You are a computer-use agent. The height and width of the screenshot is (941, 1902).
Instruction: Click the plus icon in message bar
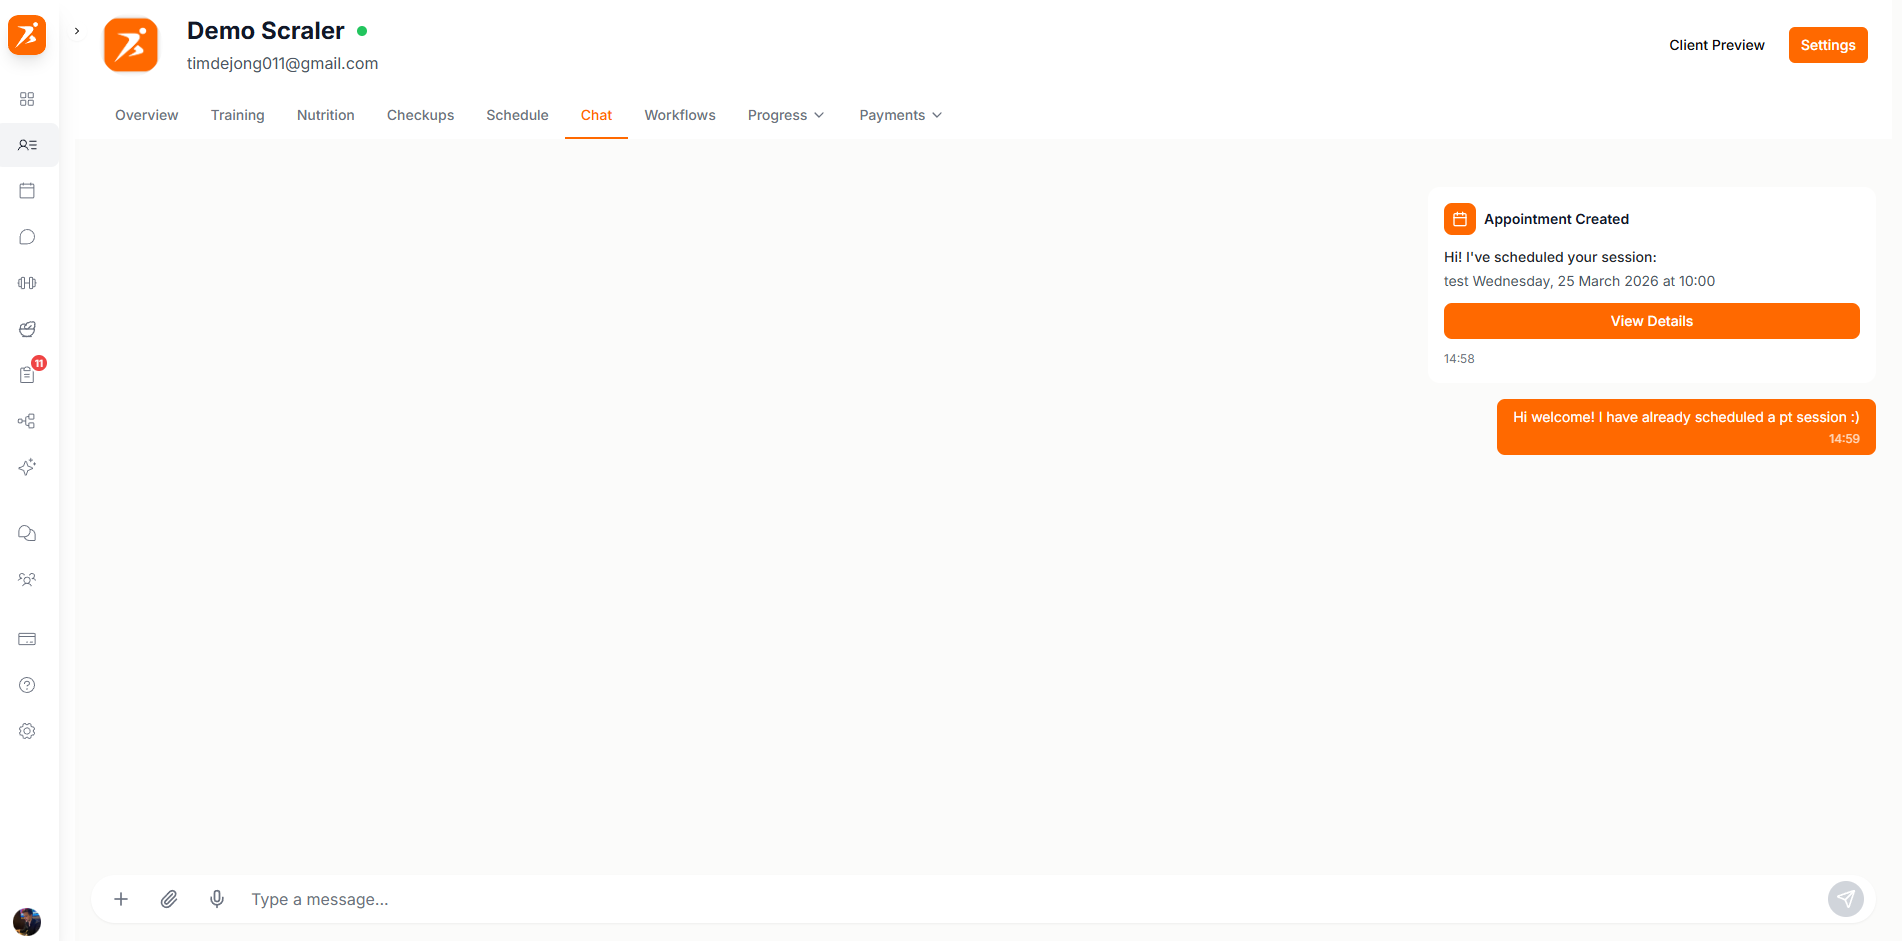[x=121, y=899]
